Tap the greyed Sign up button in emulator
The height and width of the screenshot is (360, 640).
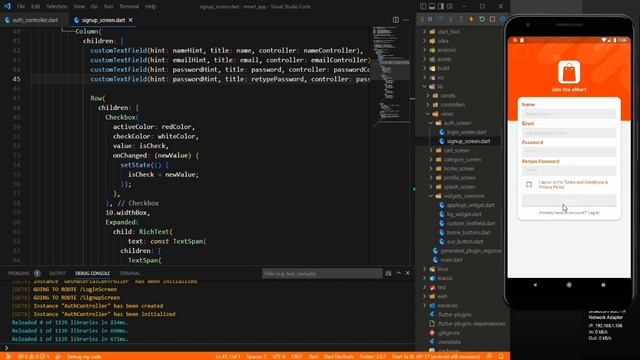pyautogui.click(x=569, y=200)
